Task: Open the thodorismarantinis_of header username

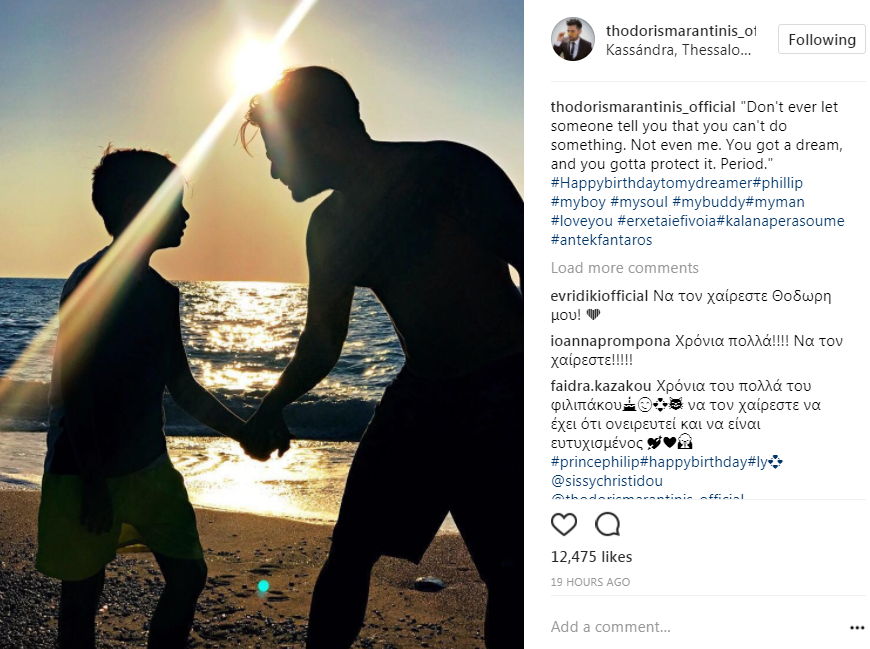Action: point(681,31)
